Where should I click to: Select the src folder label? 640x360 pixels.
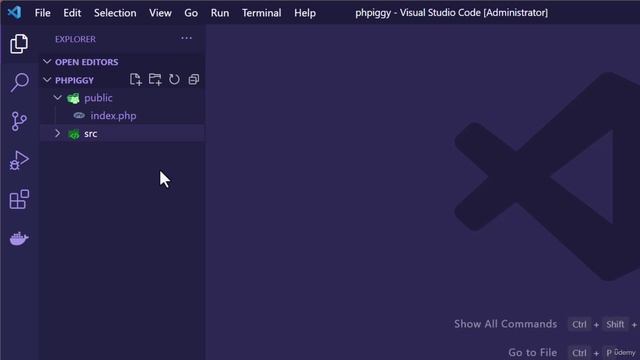[91, 134]
